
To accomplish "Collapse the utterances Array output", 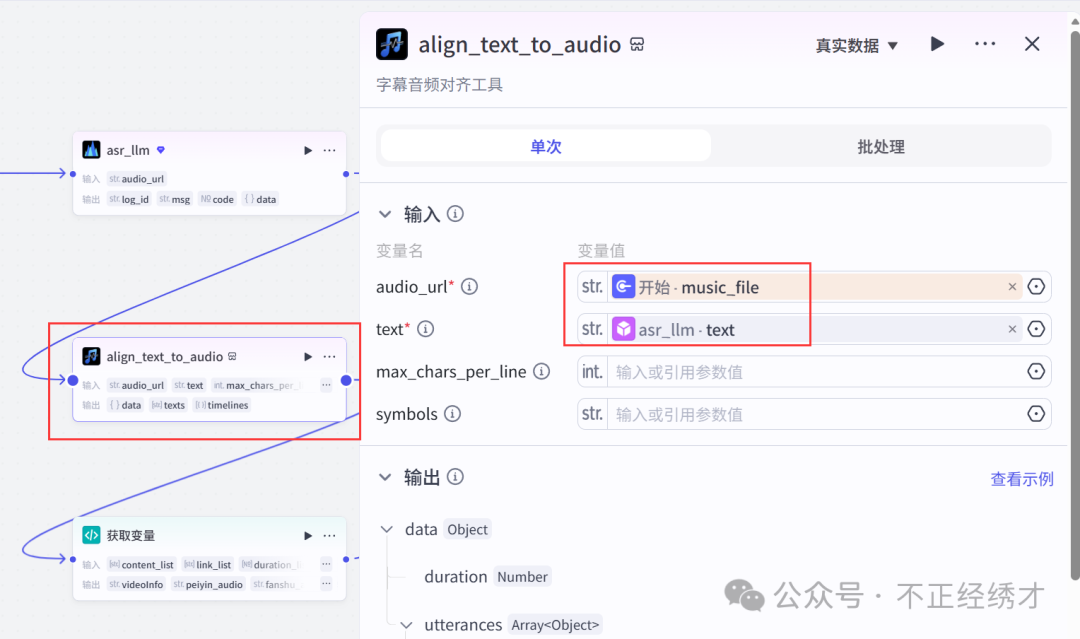I will click(x=405, y=624).
